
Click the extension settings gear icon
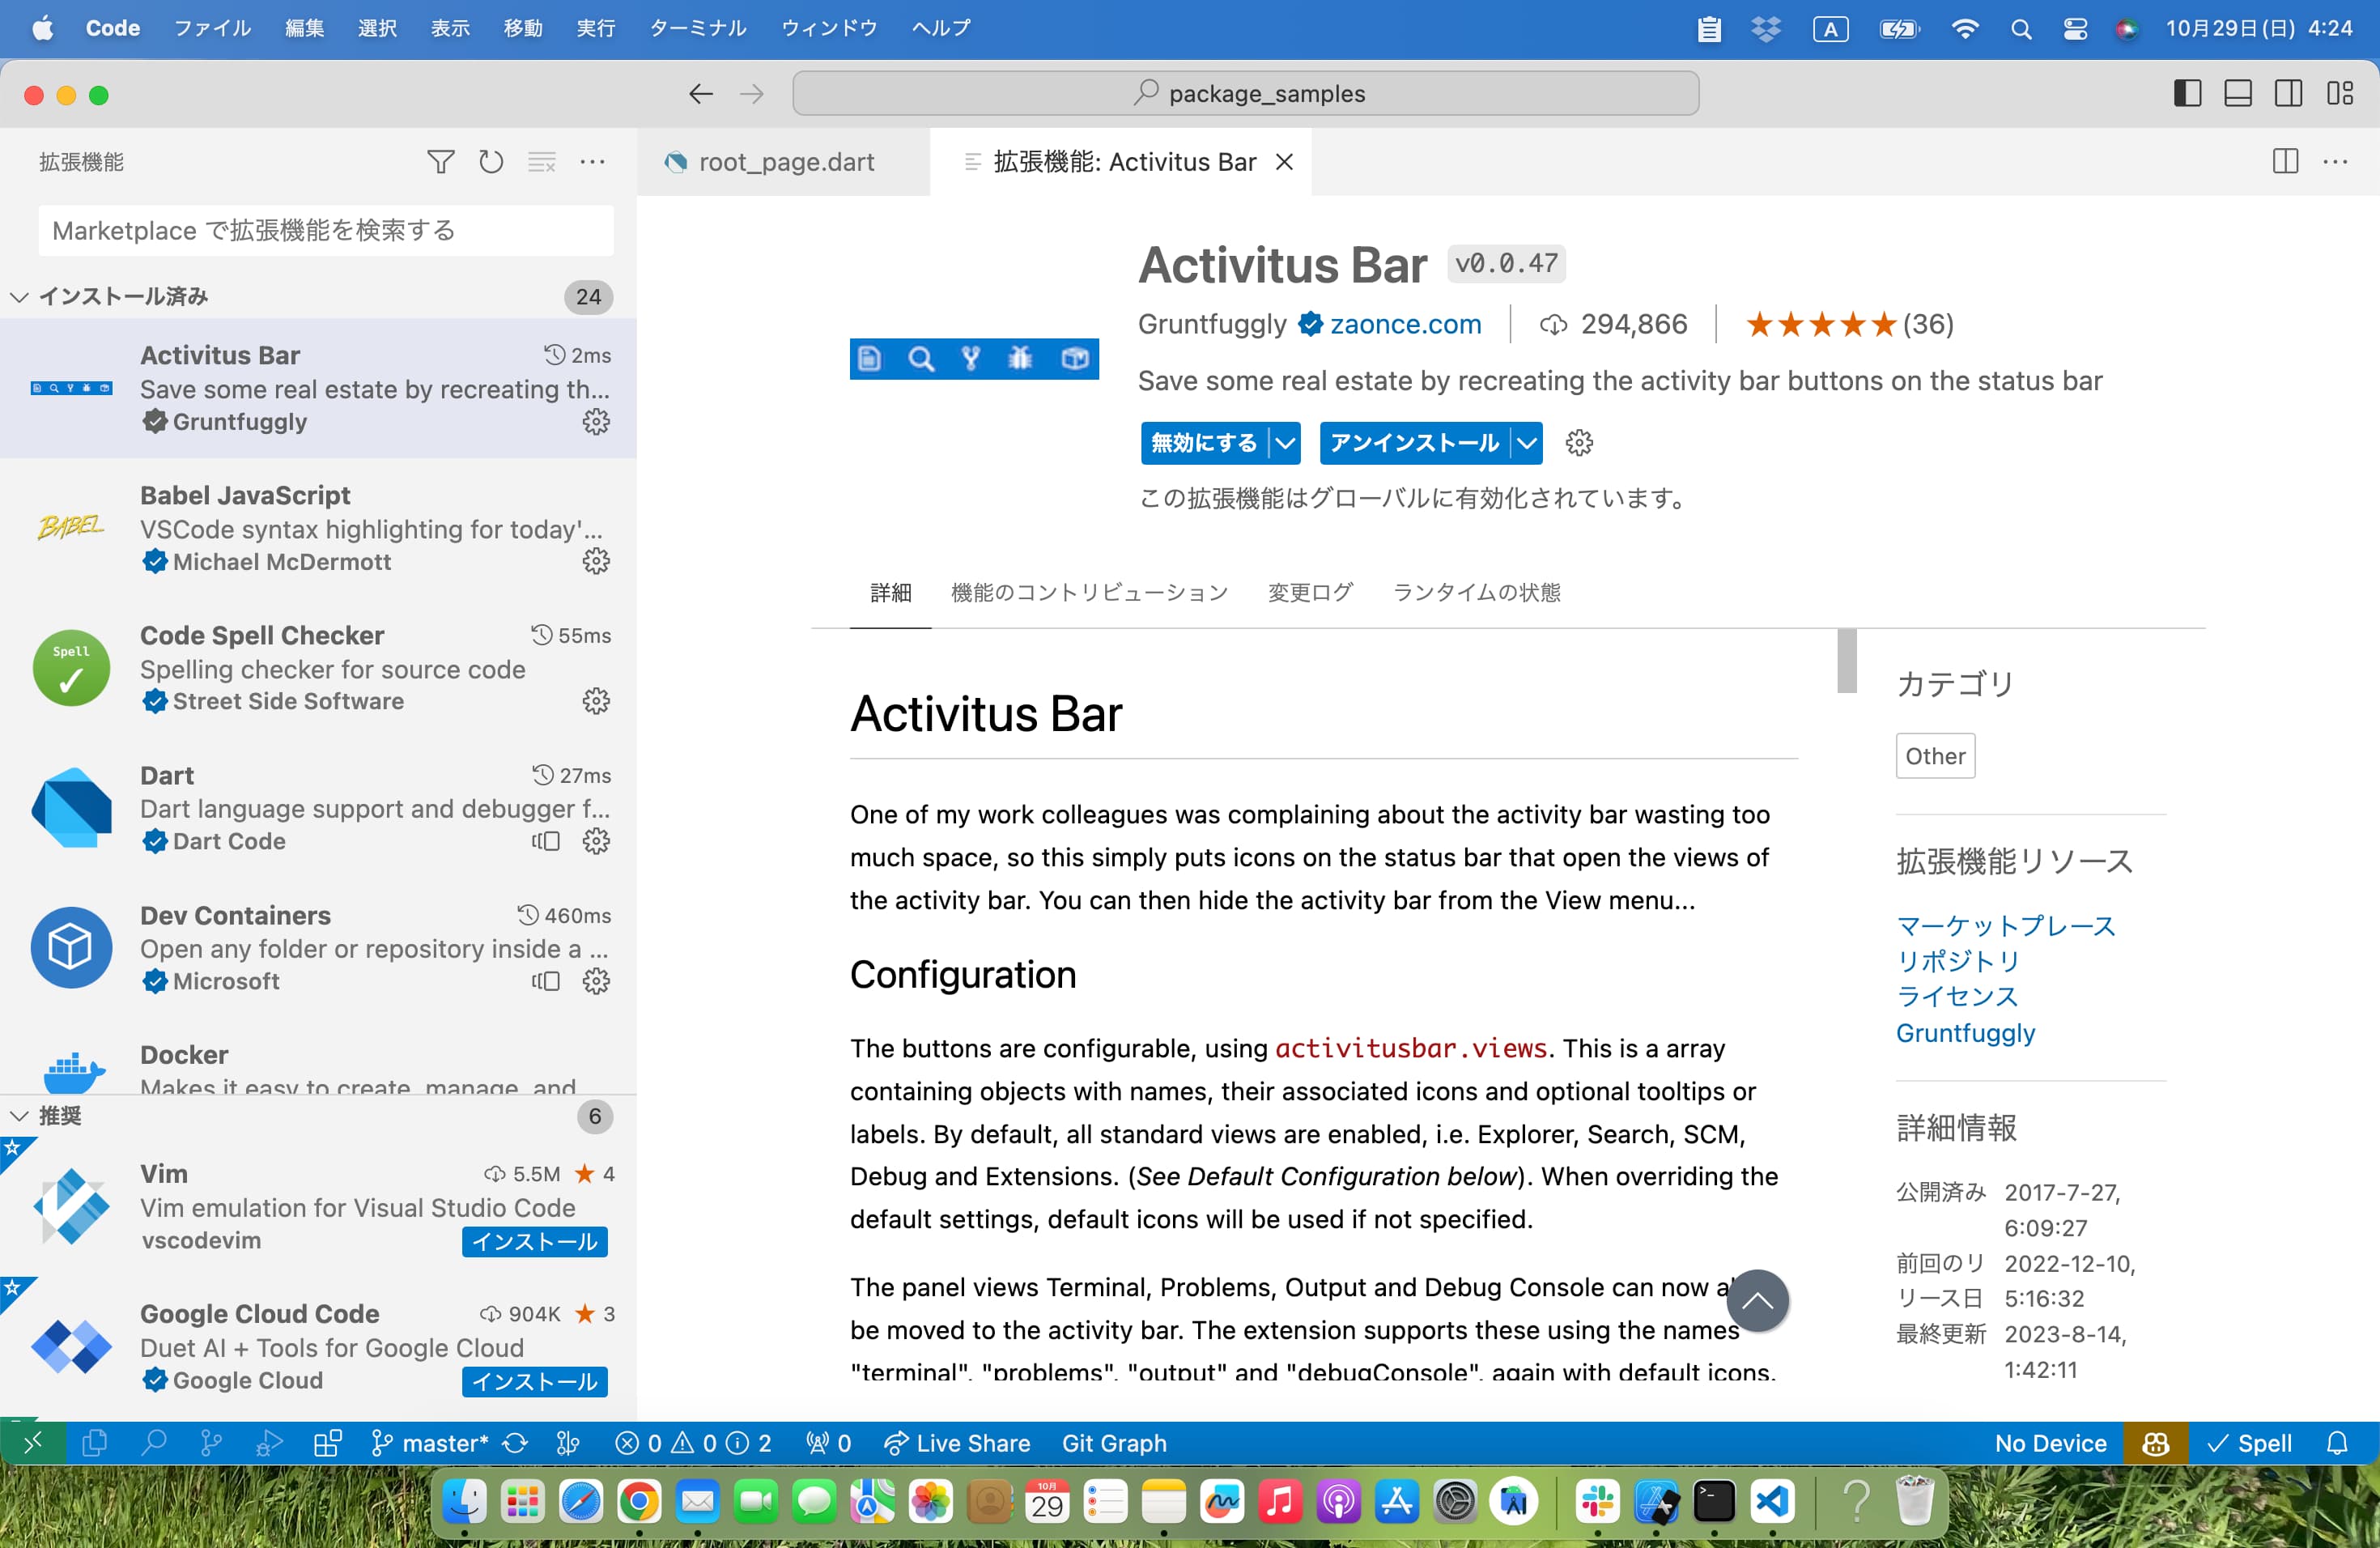point(1577,443)
